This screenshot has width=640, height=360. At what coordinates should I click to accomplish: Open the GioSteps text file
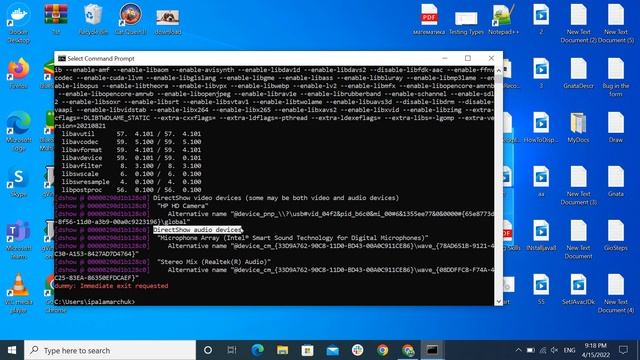pyautogui.click(x=616, y=236)
